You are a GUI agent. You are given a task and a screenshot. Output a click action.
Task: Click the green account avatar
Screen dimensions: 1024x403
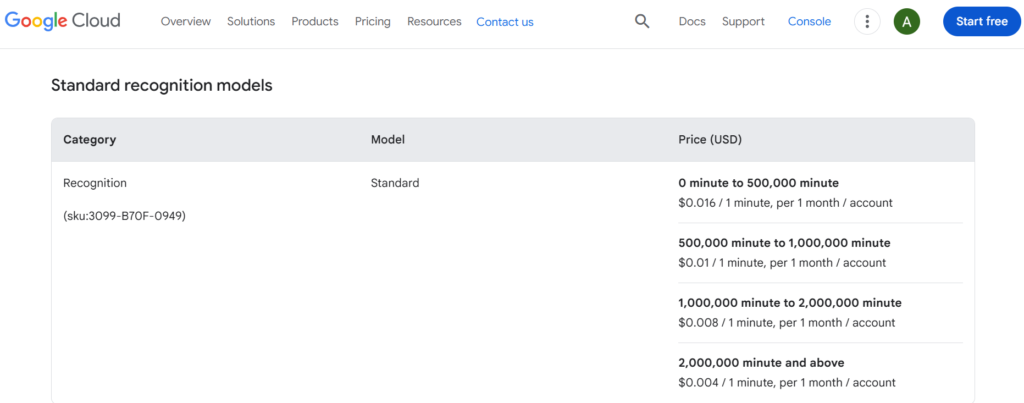(907, 21)
